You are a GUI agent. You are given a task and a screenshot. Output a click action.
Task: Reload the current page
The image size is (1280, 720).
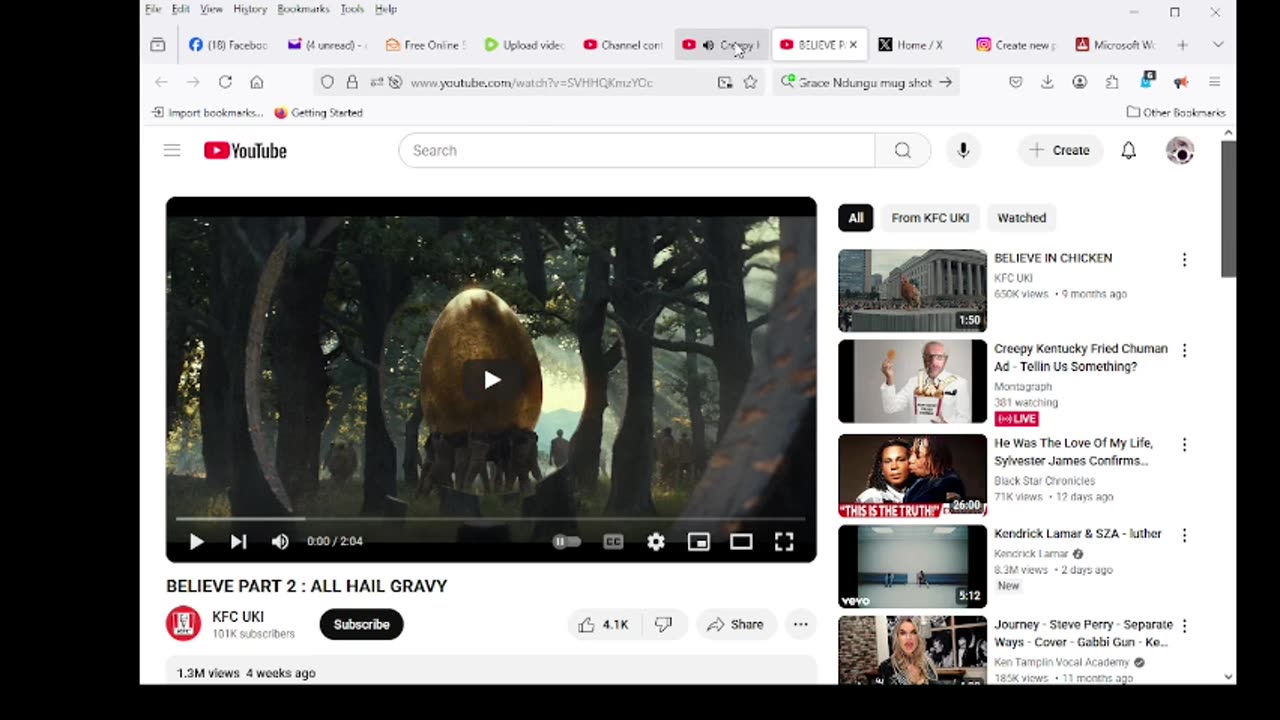tap(225, 82)
